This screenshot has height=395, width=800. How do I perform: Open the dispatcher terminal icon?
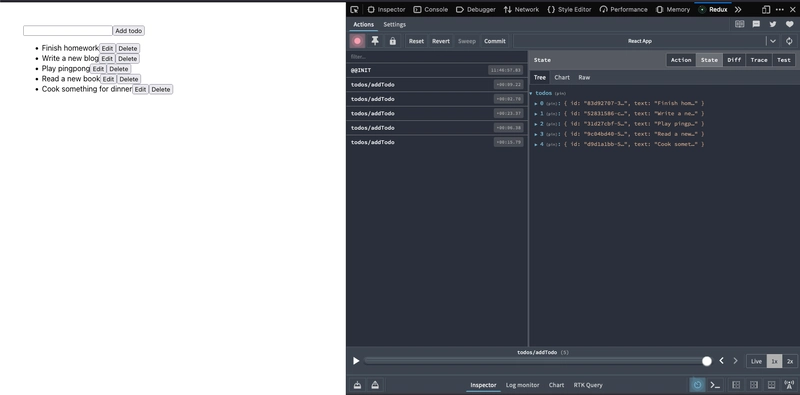pos(715,385)
